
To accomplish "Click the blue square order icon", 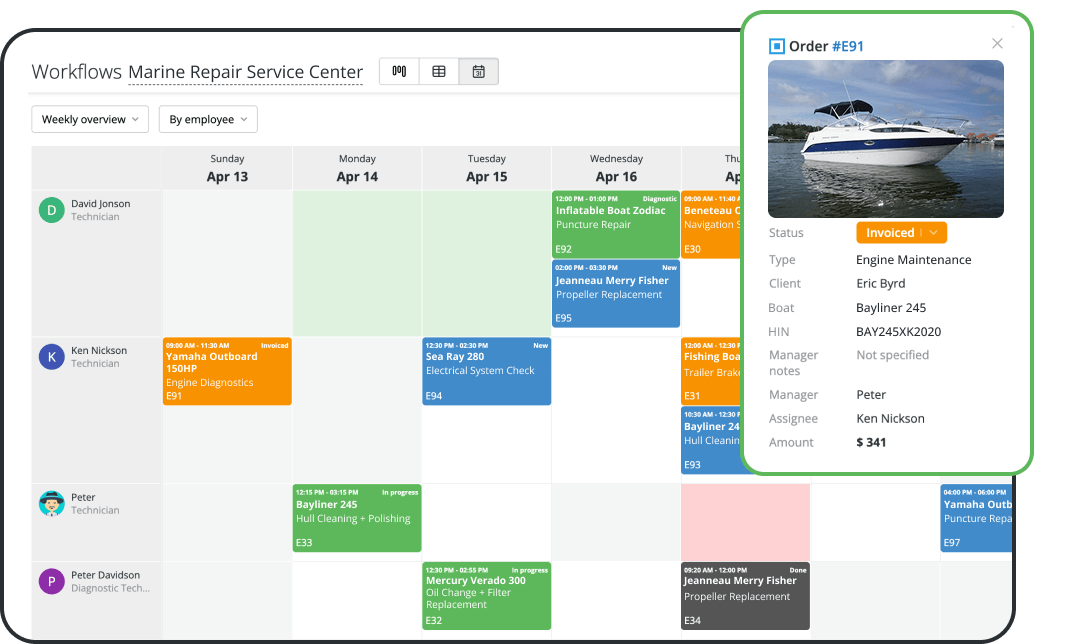I will [x=776, y=46].
